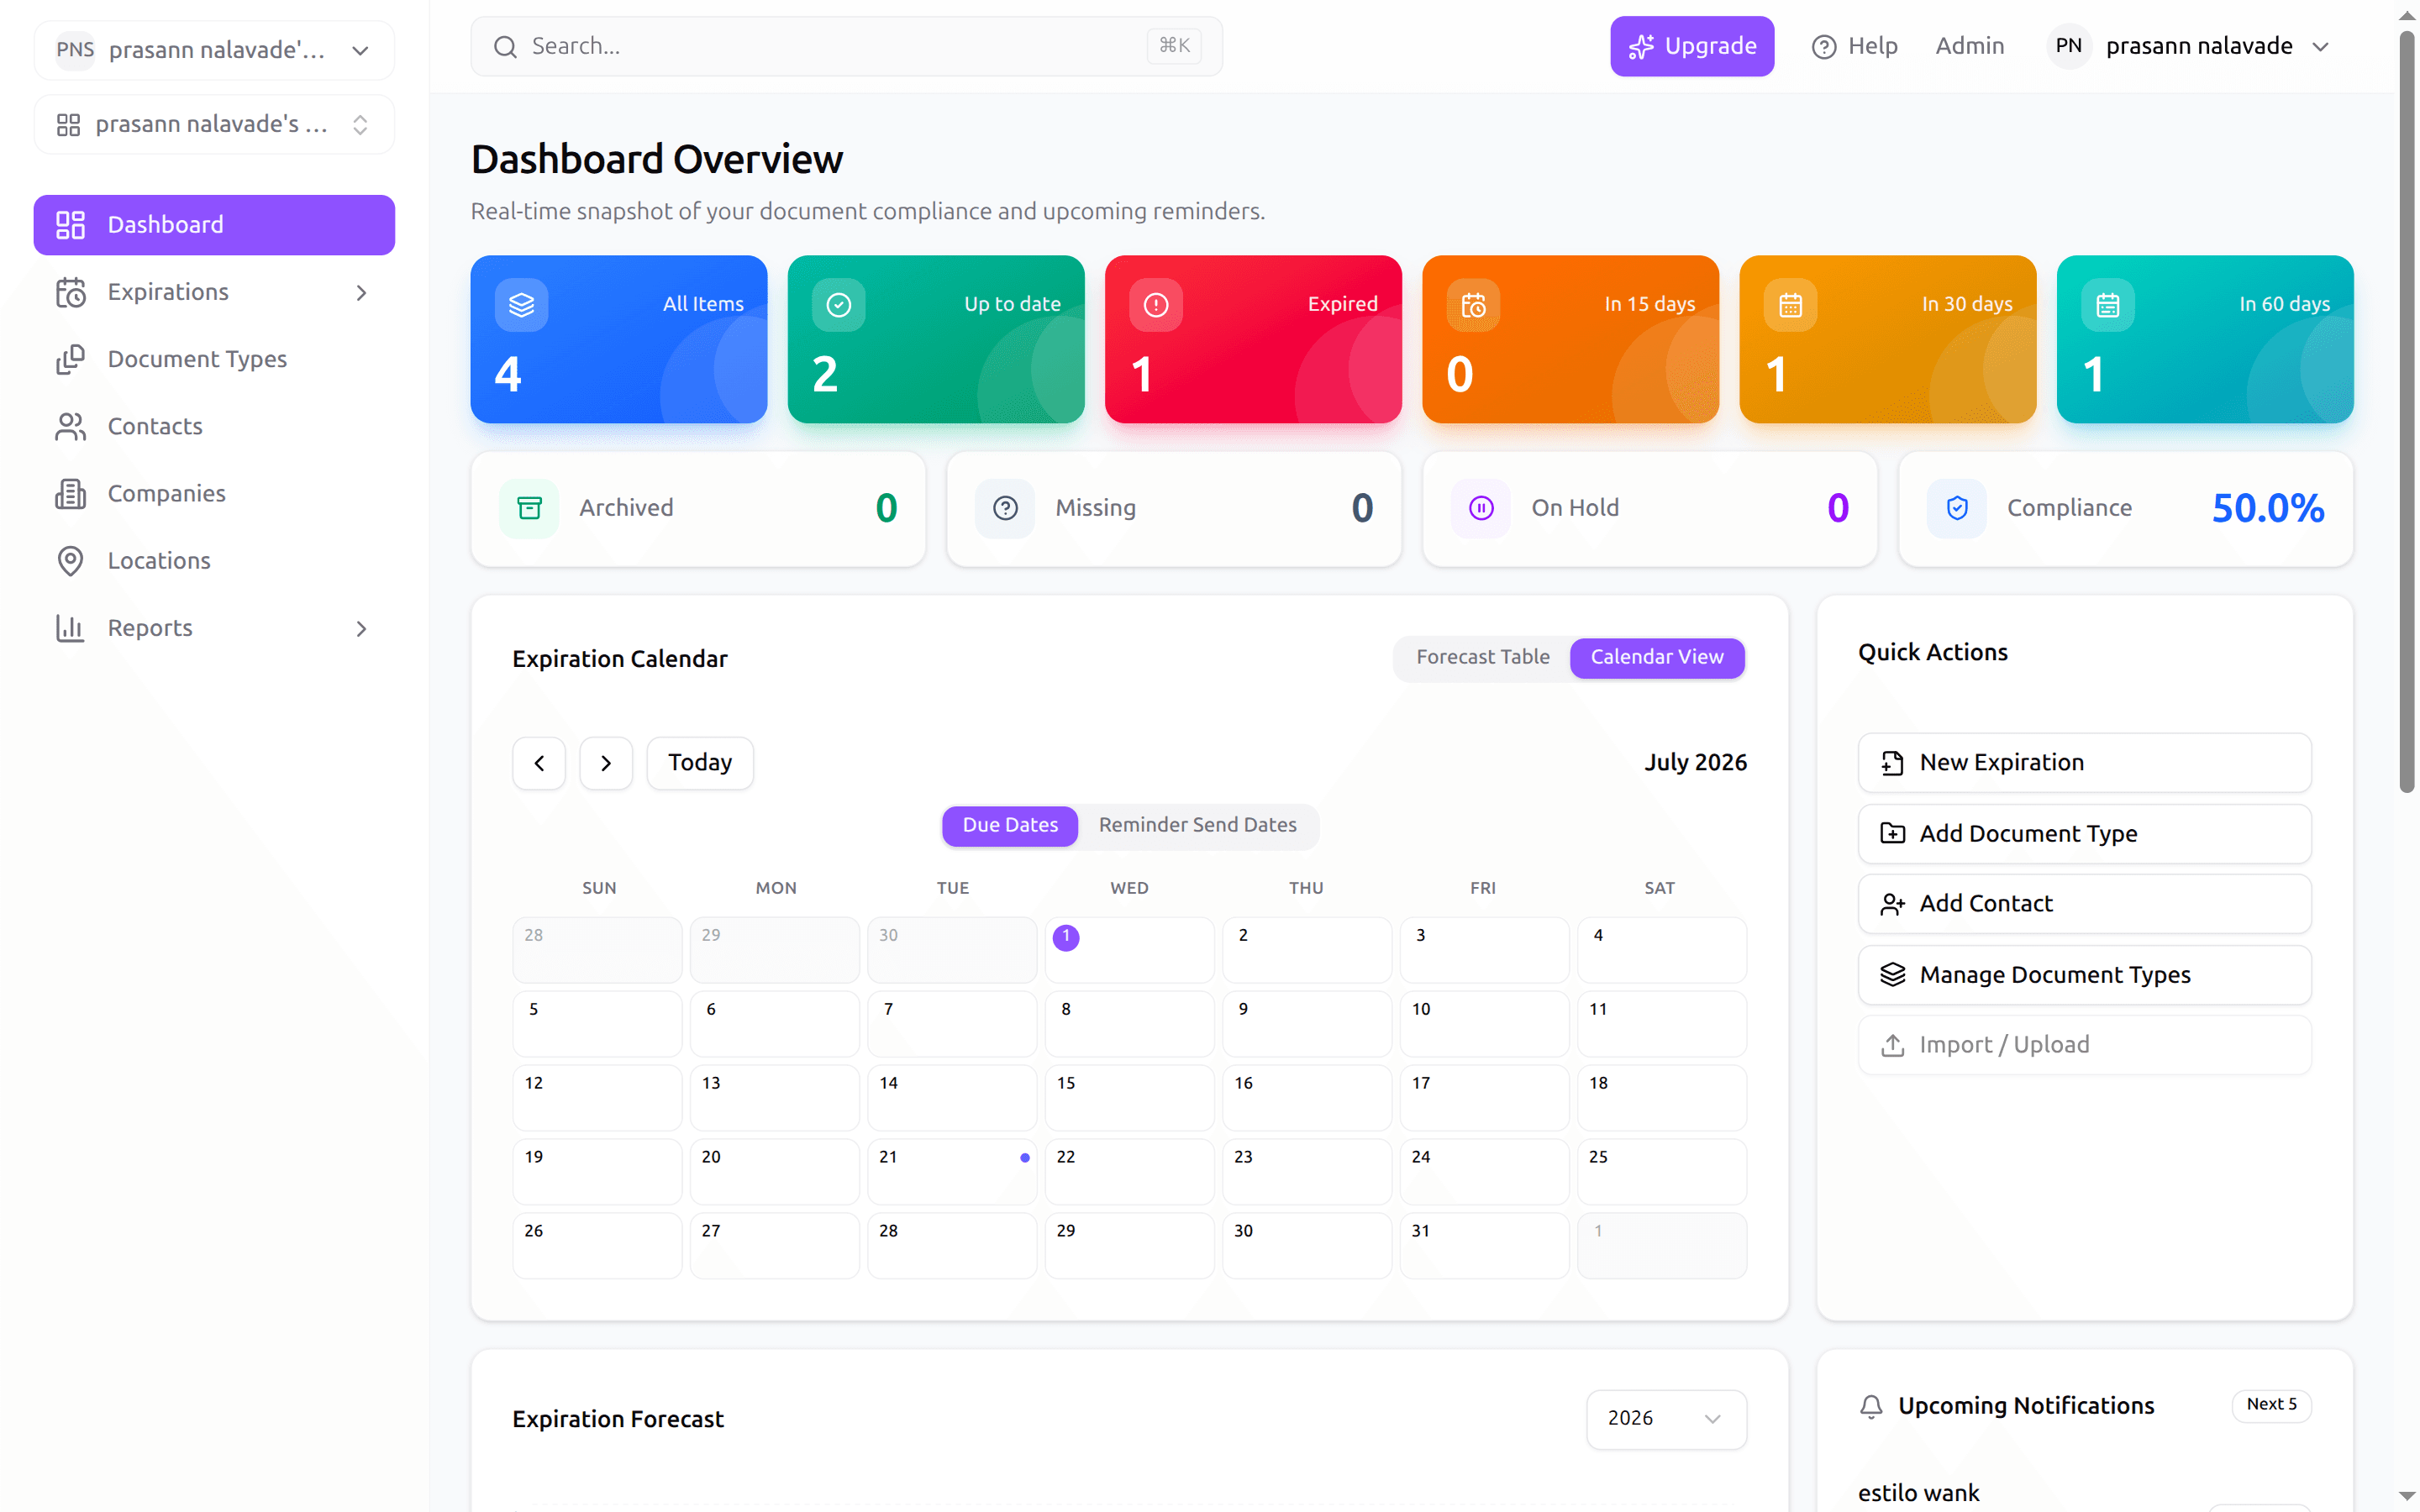Switch to Reminder Send Dates
The height and width of the screenshot is (1512, 2420).
click(1197, 825)
